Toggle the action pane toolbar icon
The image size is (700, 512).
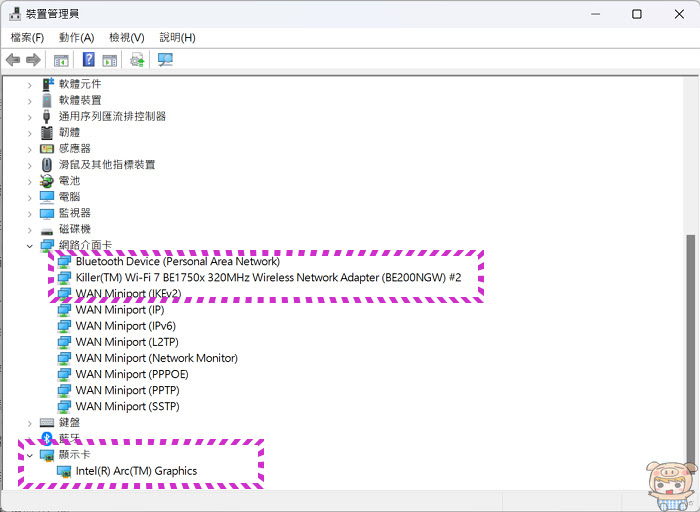pos(109,60)
